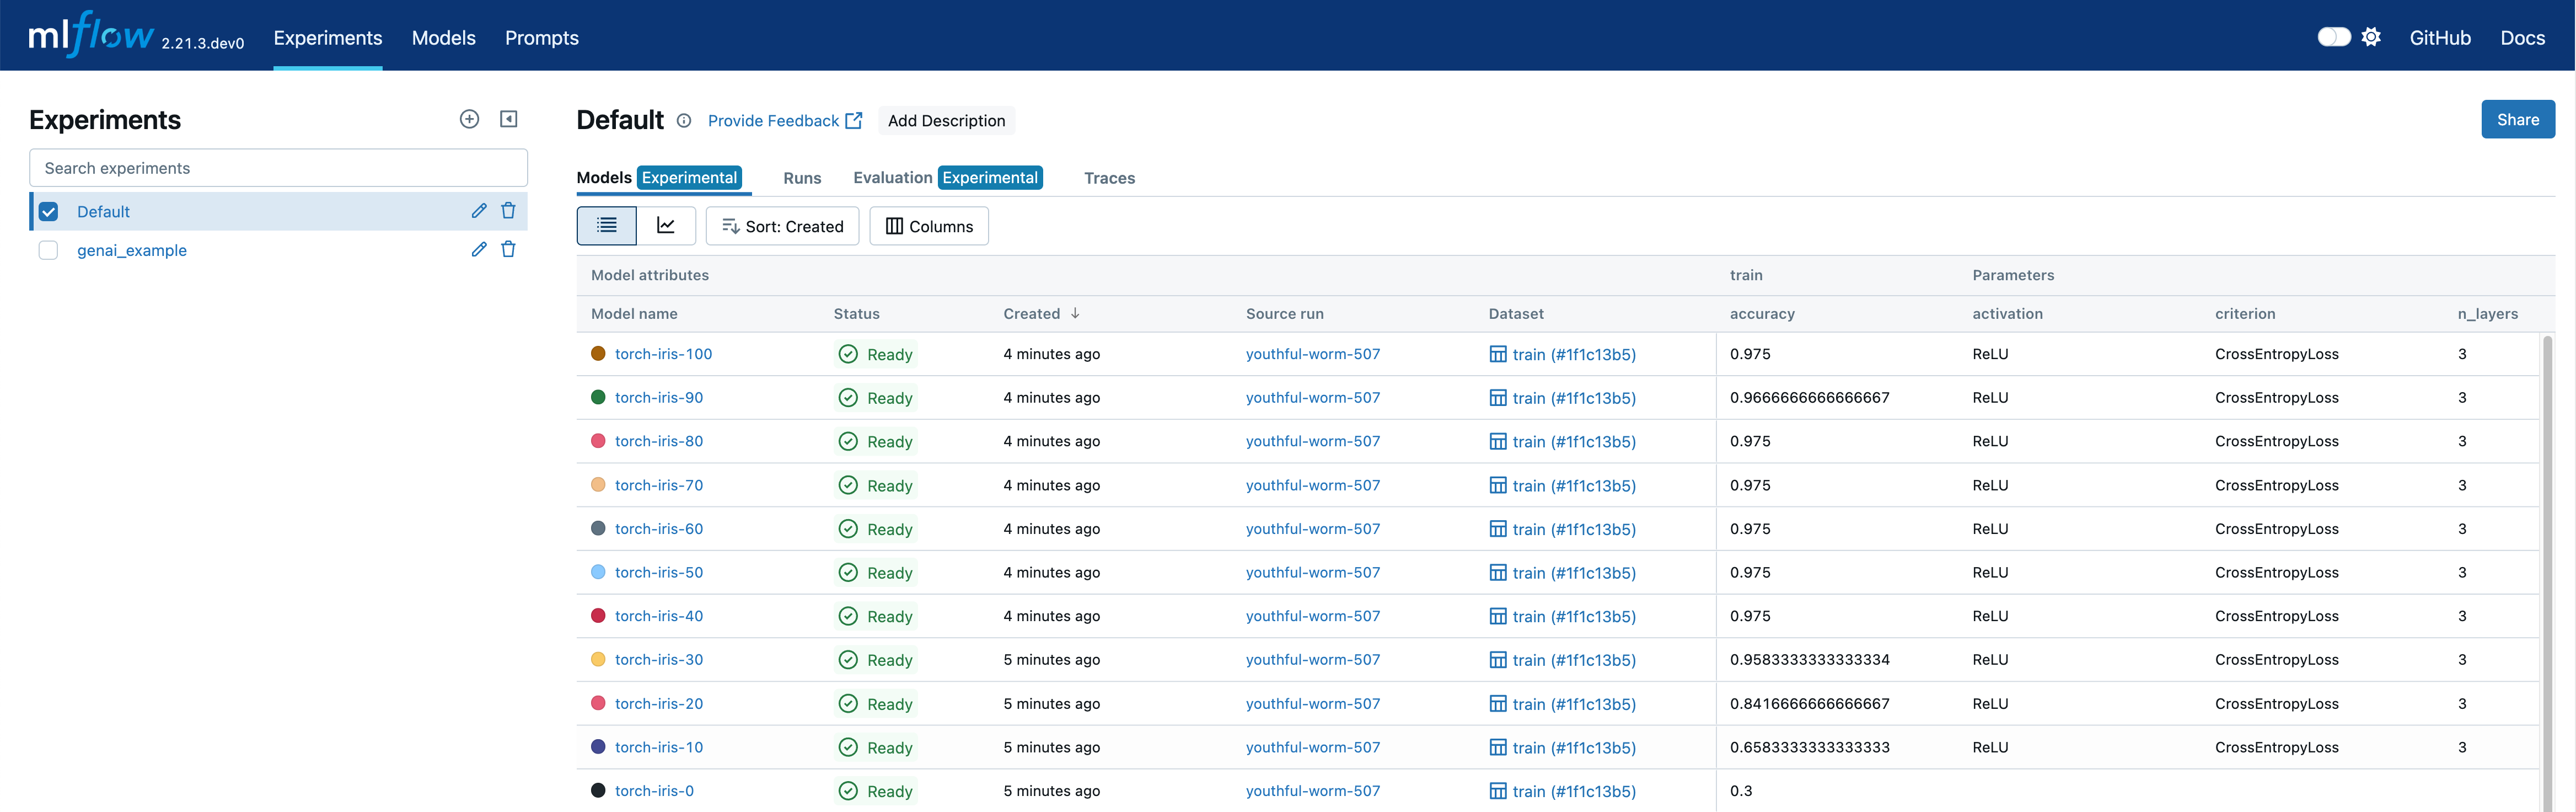Open the Columns selector
The height and width of the screenshot is (812, 2576).
928,225
